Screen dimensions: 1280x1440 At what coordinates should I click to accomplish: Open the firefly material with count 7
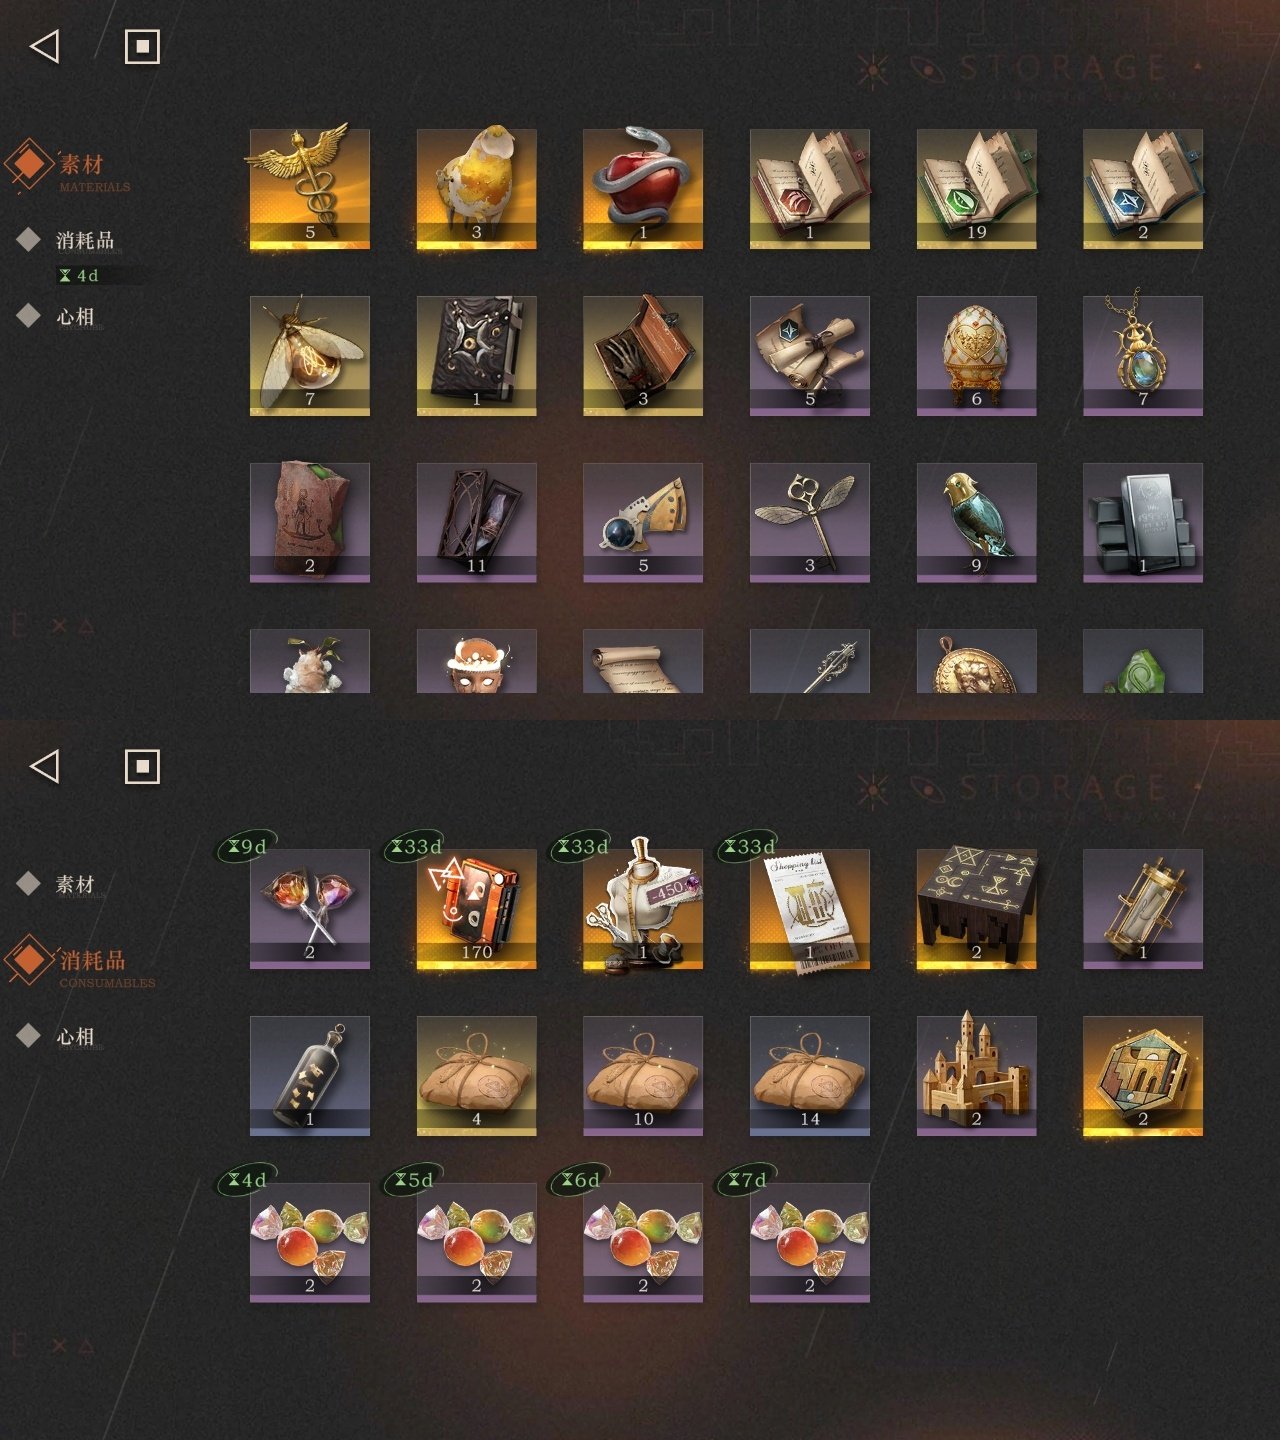[309, 355]
